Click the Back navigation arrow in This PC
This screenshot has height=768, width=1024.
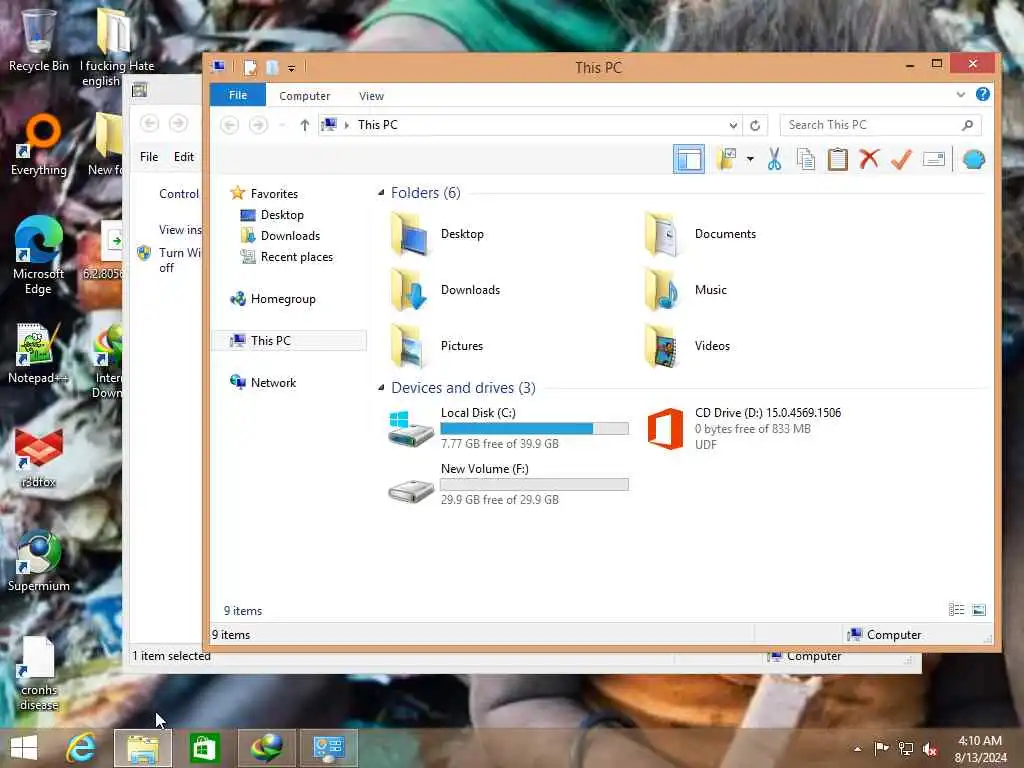(229, 125)
